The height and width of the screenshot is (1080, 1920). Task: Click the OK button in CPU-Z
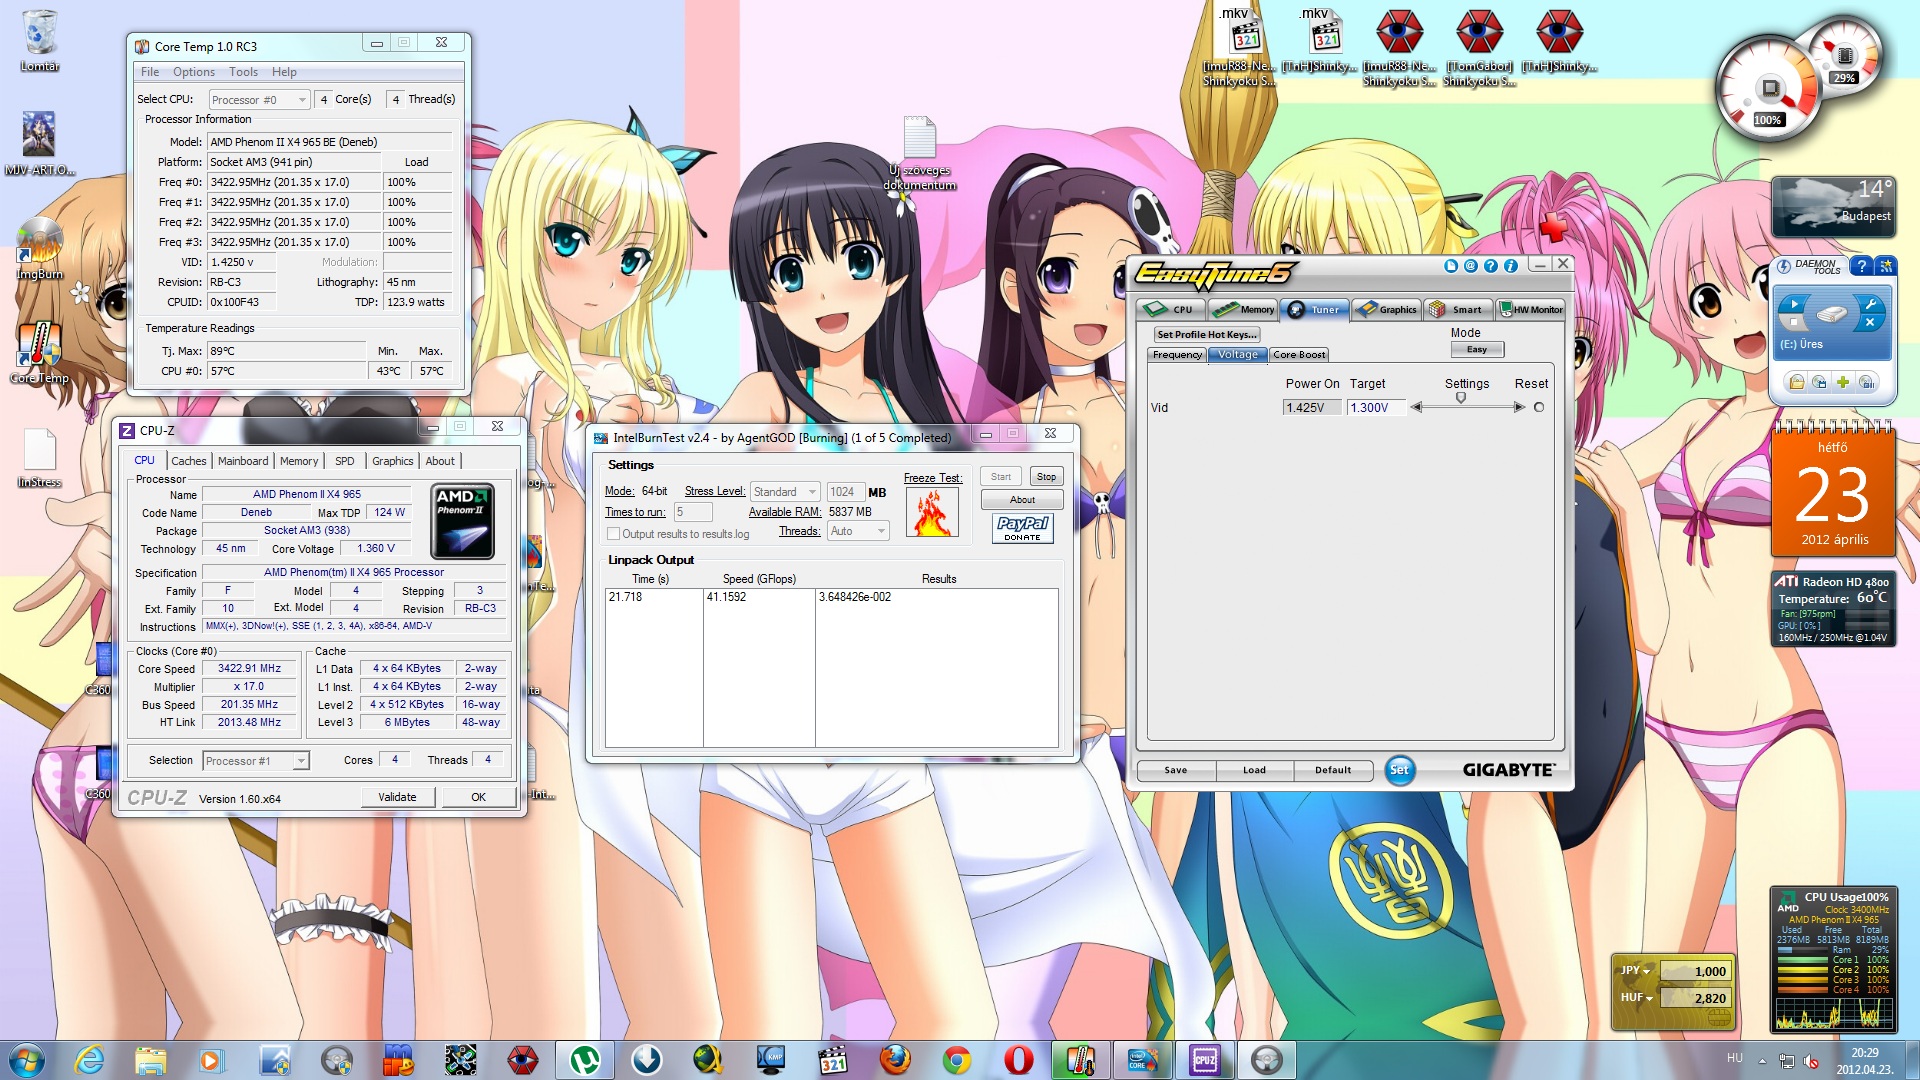478,797
